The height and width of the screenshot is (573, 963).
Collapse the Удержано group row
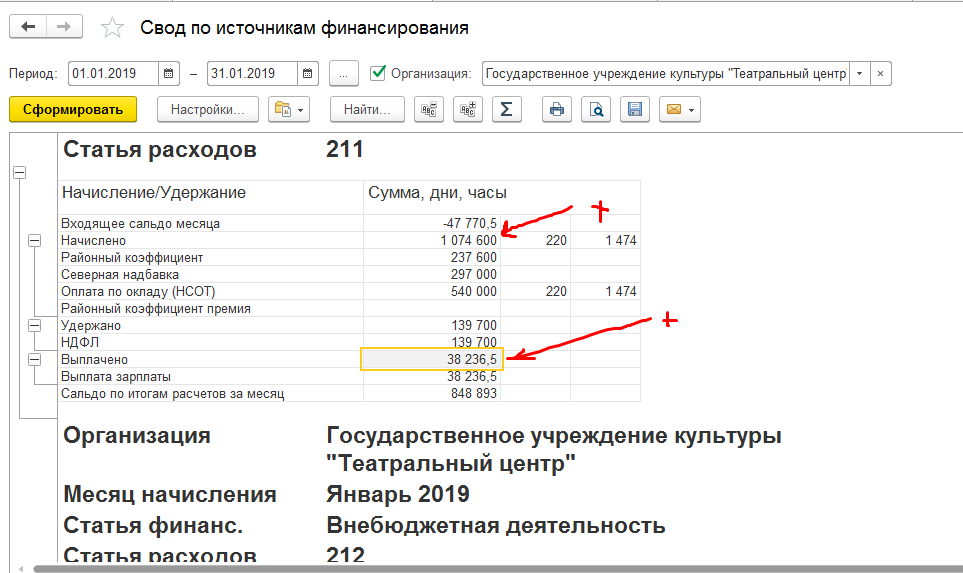pyautogui.click(x=35, y=326)
